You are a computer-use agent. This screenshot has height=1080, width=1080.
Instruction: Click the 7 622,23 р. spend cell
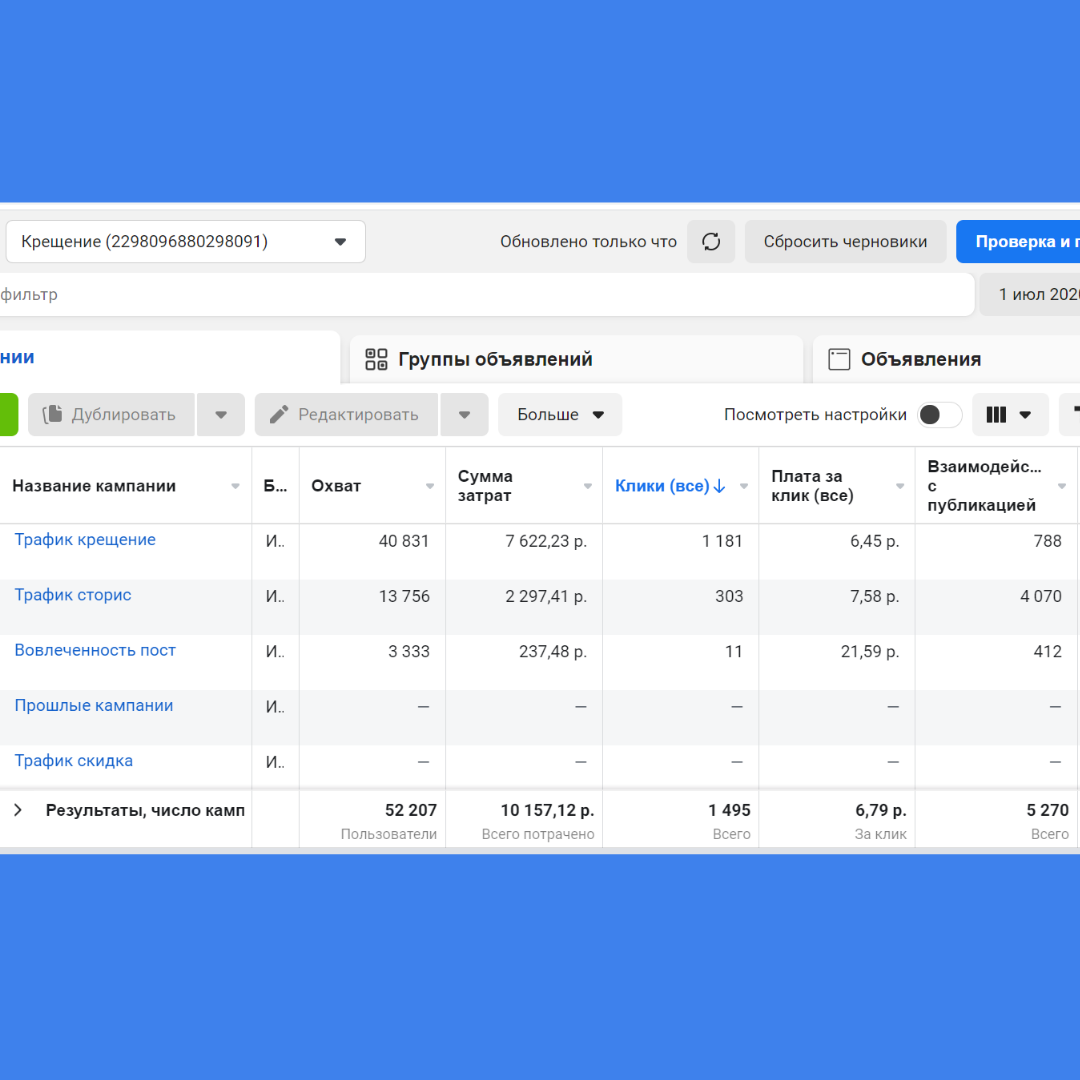pyautogui.click(x=546, y=541)
